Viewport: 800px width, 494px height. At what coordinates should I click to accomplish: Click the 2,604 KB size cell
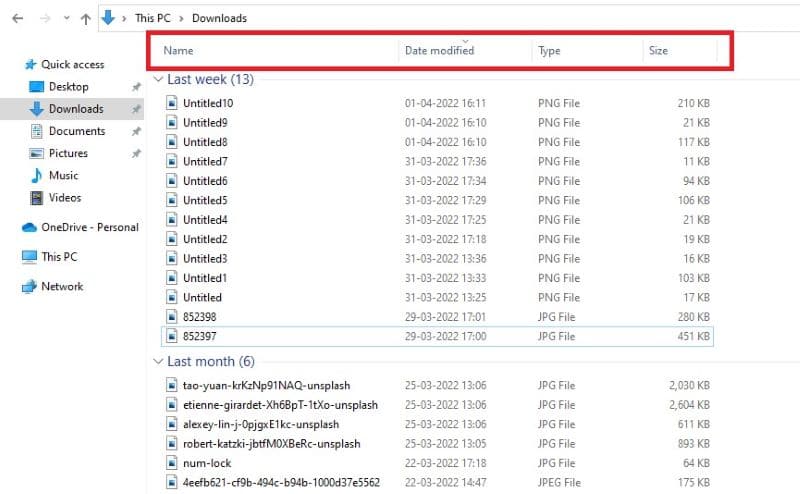[x=689, y=405]
